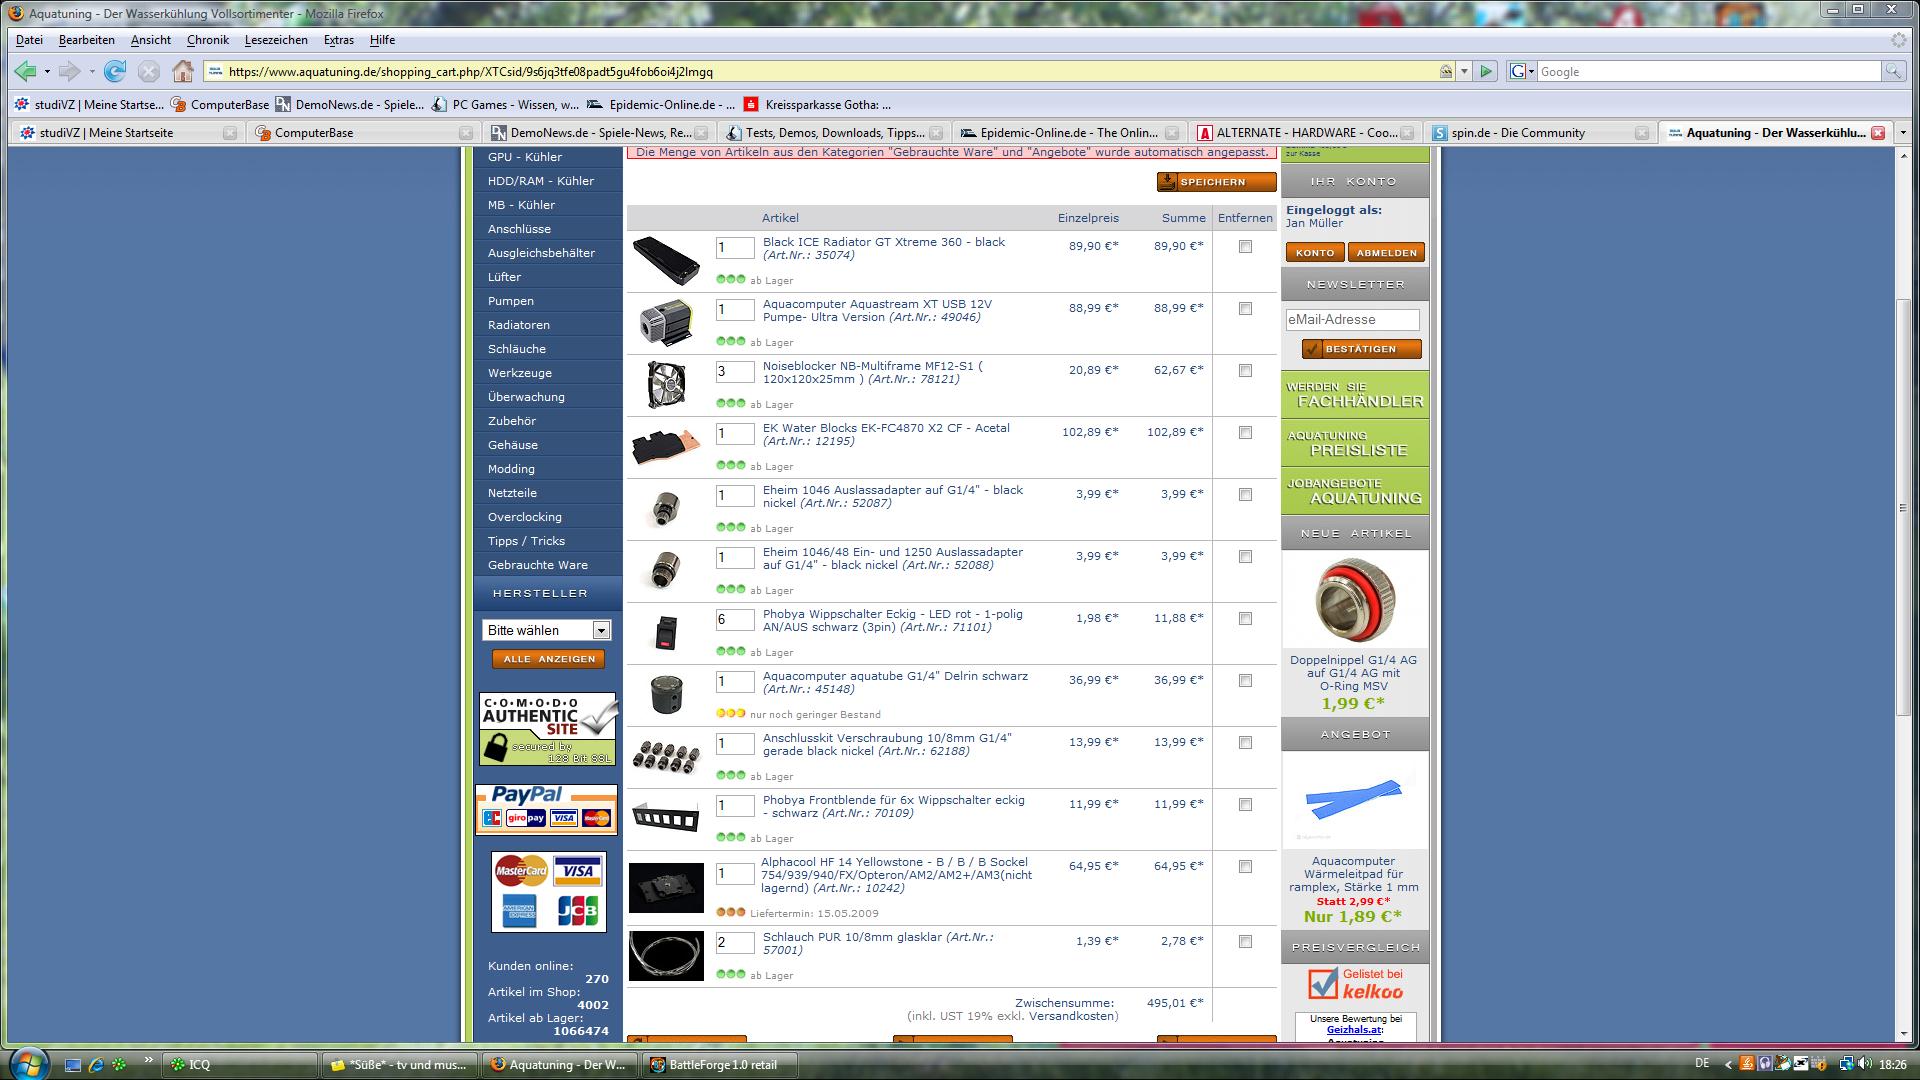The width and height of the screenshot is (1920, 1080).
Task: Click the Firefox reload page icon
Action: [115, 71]
